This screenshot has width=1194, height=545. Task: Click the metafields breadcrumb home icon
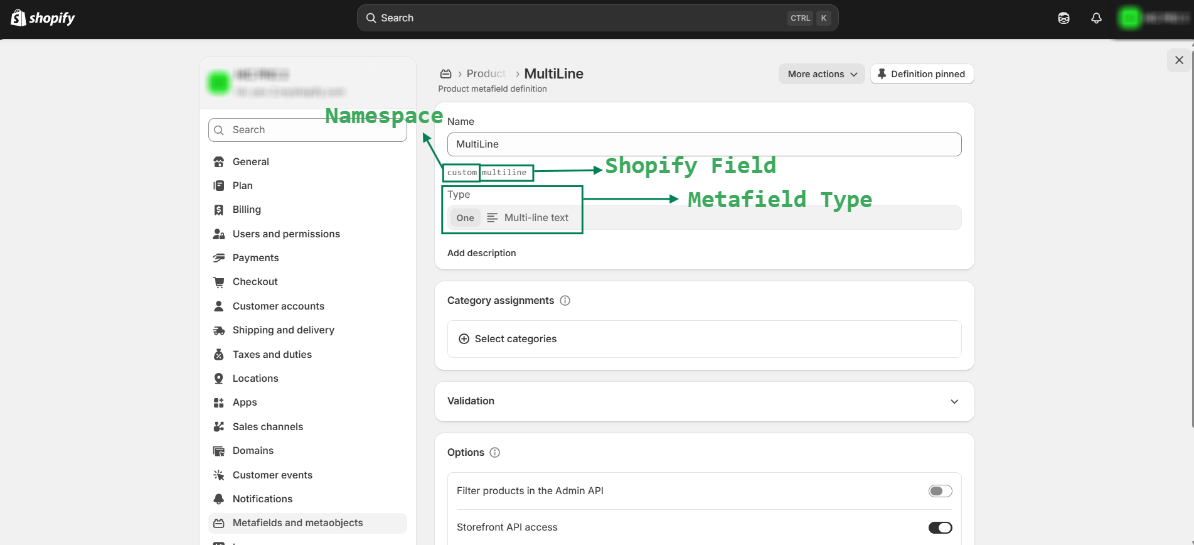[x=446, y=74]
